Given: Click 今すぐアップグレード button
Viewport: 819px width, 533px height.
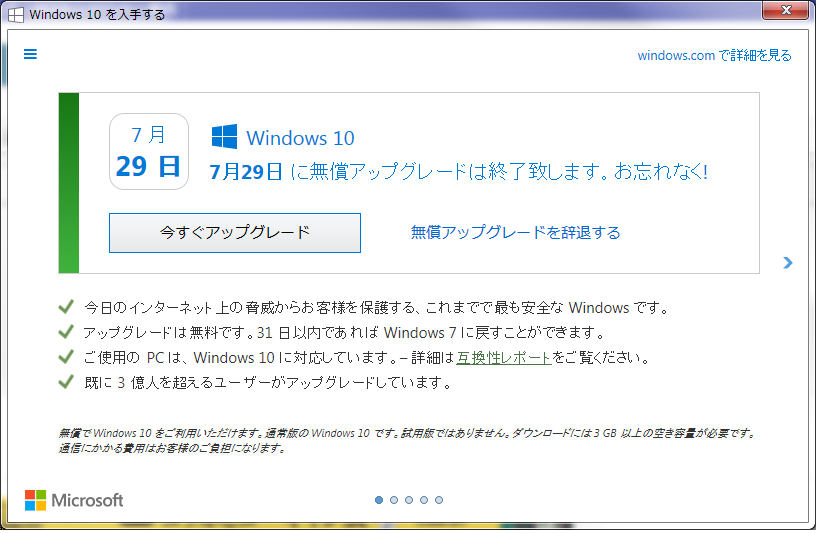Looking at the screenshot, I should click(235, 233).
